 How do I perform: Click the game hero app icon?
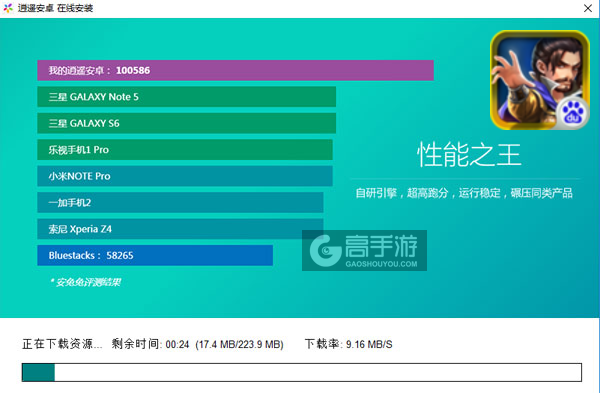(540, 80)
